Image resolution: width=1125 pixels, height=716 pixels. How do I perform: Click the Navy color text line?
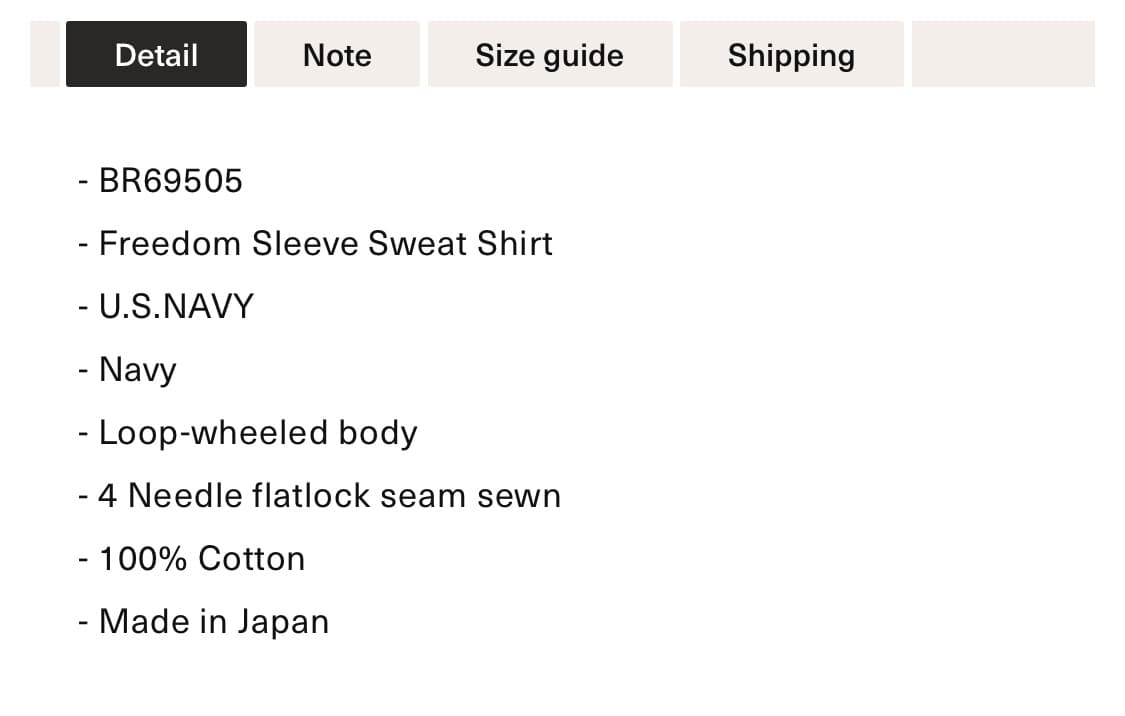pos(128,370)
